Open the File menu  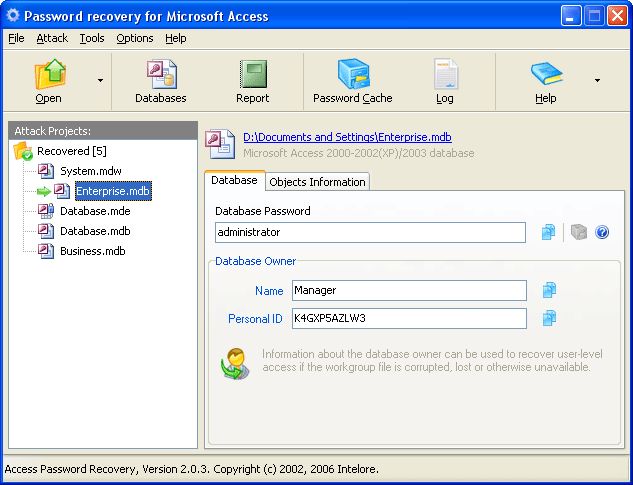click(x=17, y=38)
